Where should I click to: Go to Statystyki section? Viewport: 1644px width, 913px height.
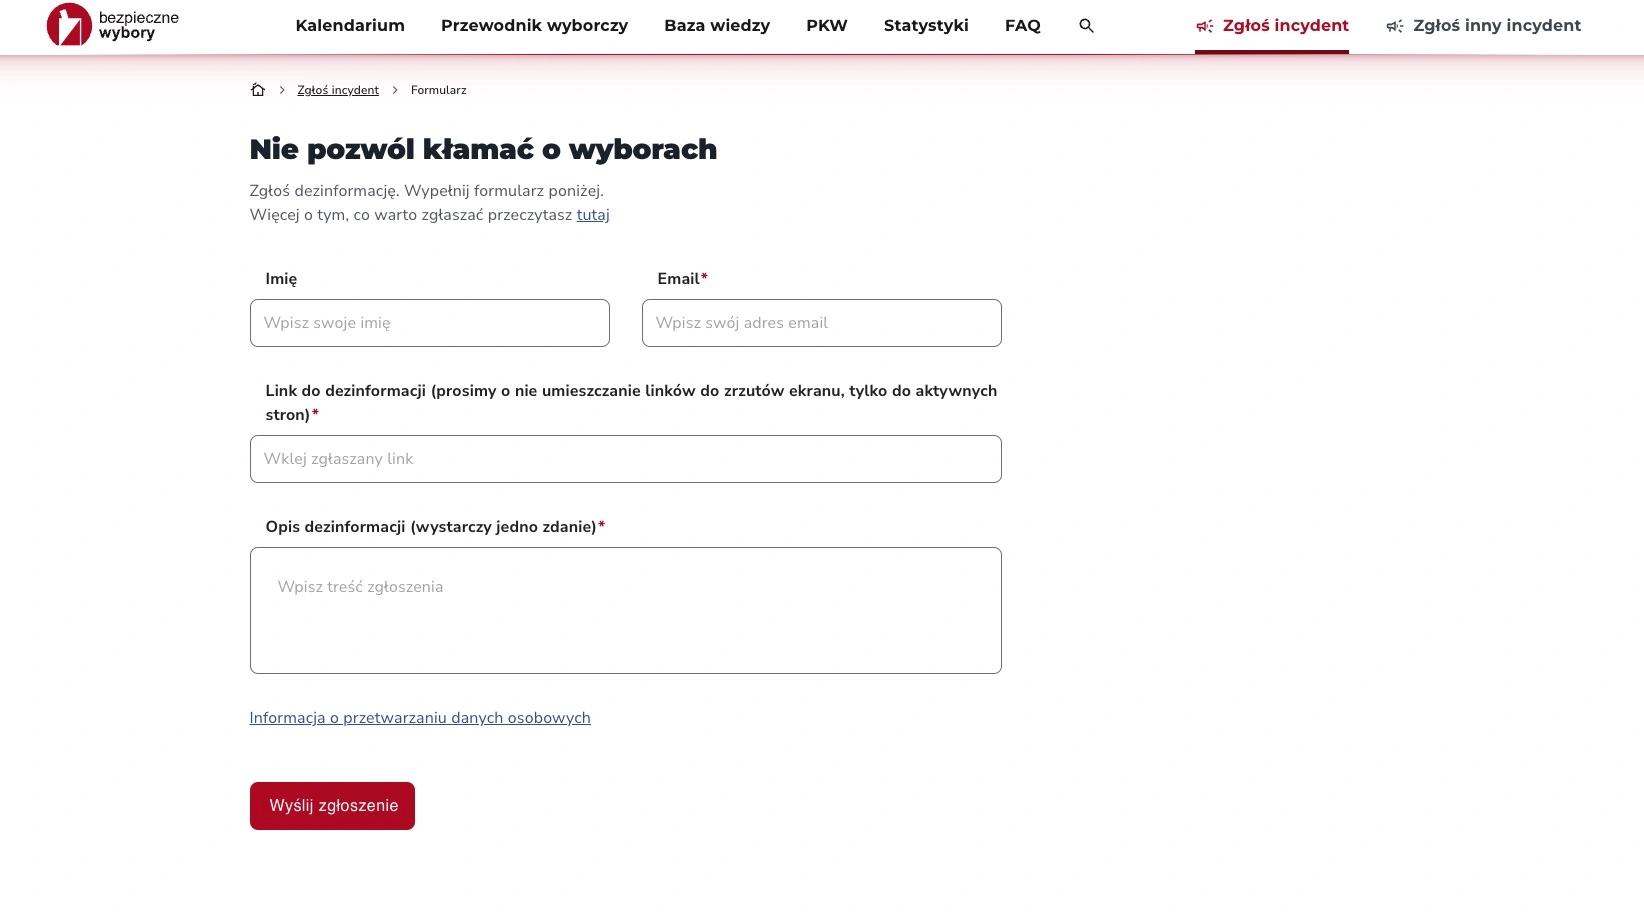pos(926,26)
